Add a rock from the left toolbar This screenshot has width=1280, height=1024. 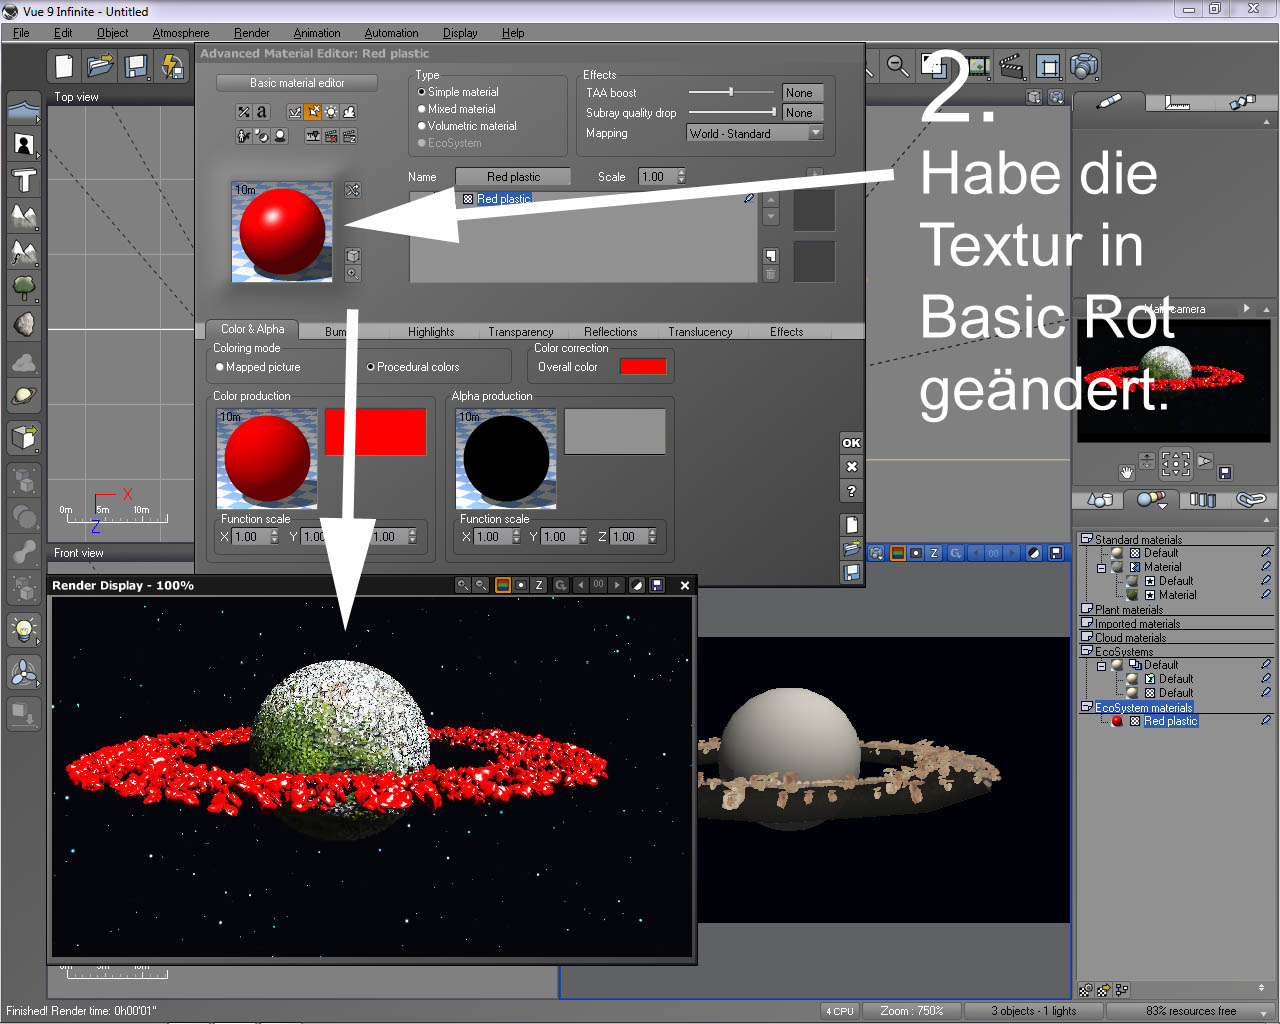click(x=24, y=325)
